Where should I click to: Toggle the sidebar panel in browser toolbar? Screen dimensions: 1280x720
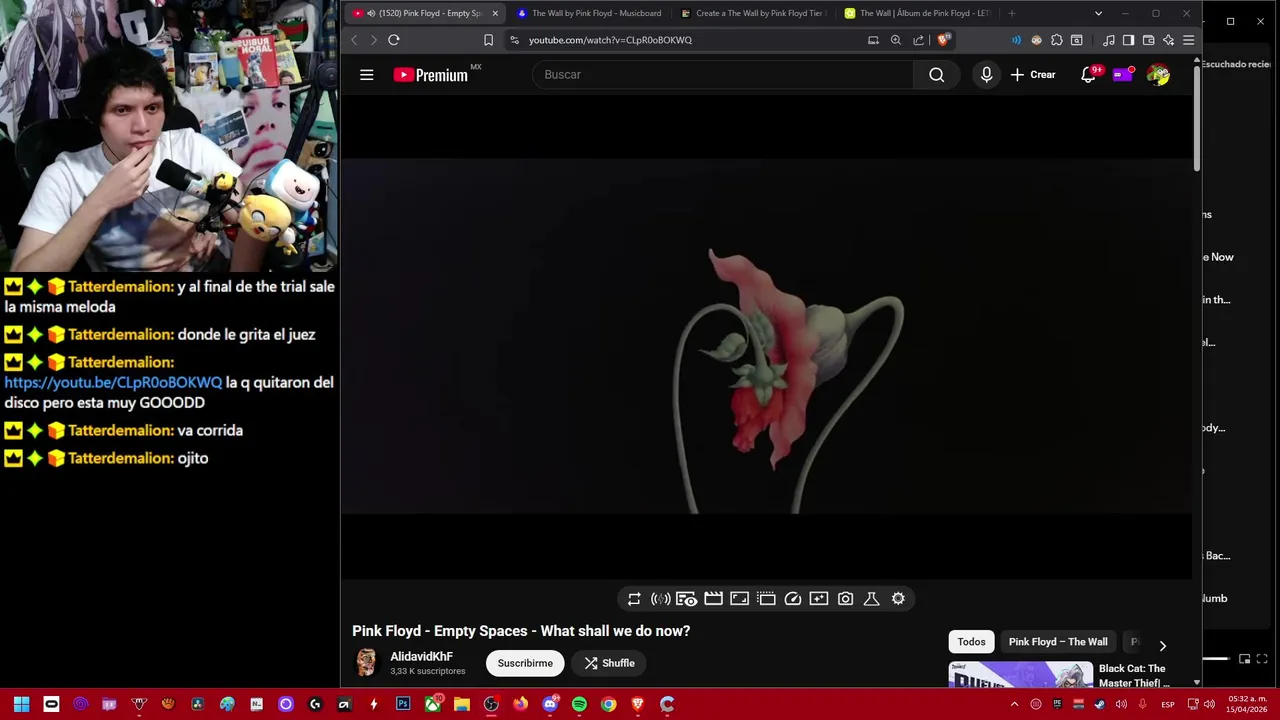[1128, 40]
